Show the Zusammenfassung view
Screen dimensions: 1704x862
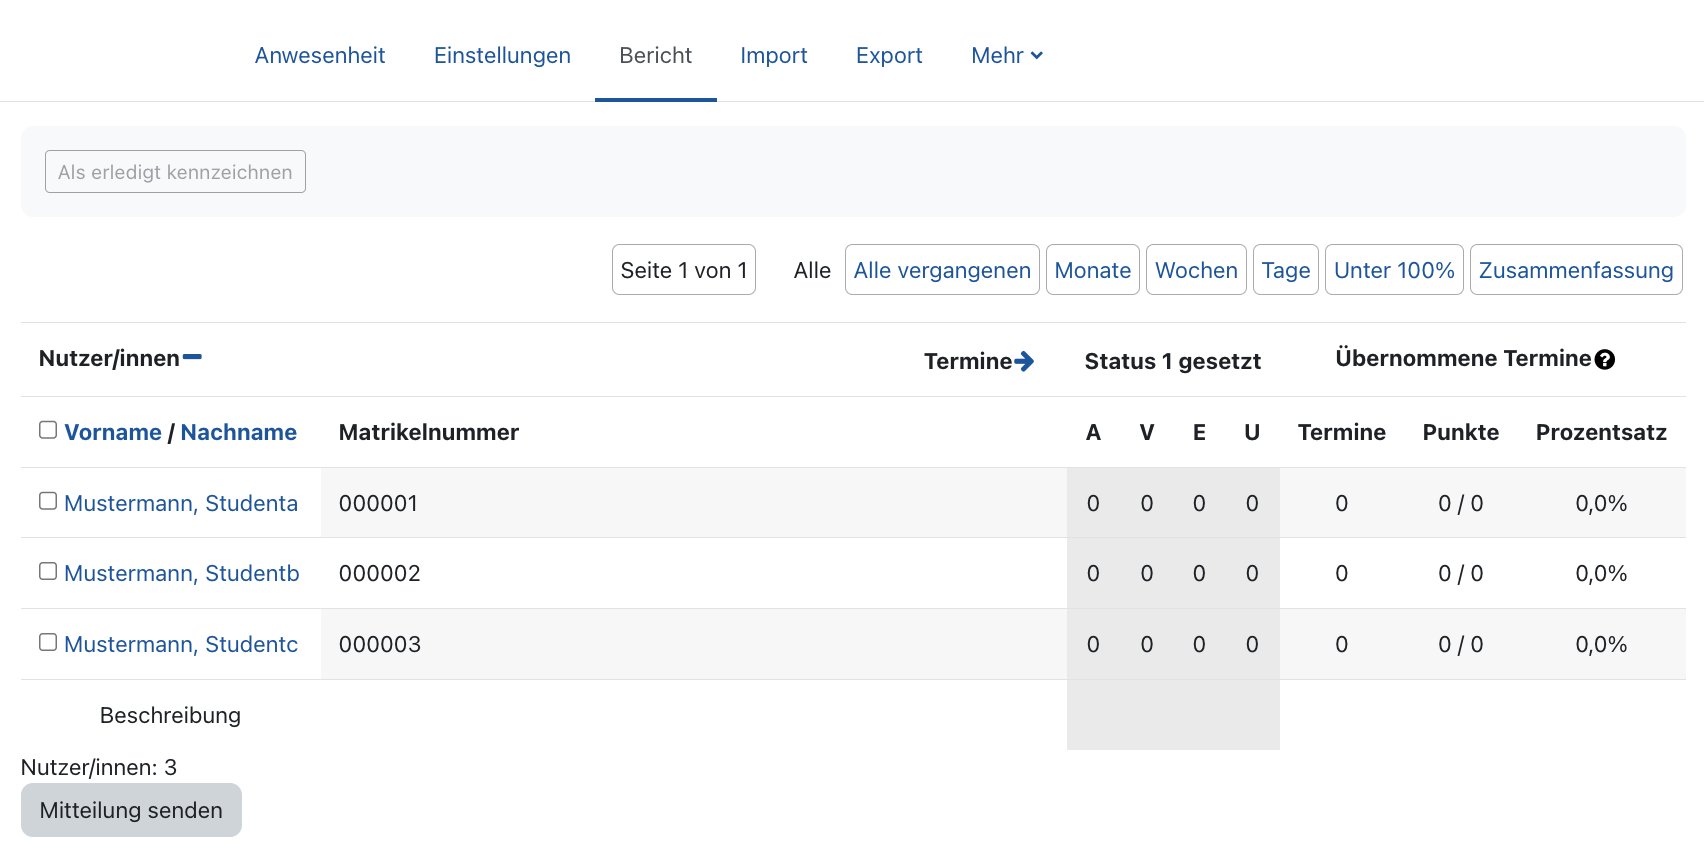pyautogui.click(x=1575, y=270)
